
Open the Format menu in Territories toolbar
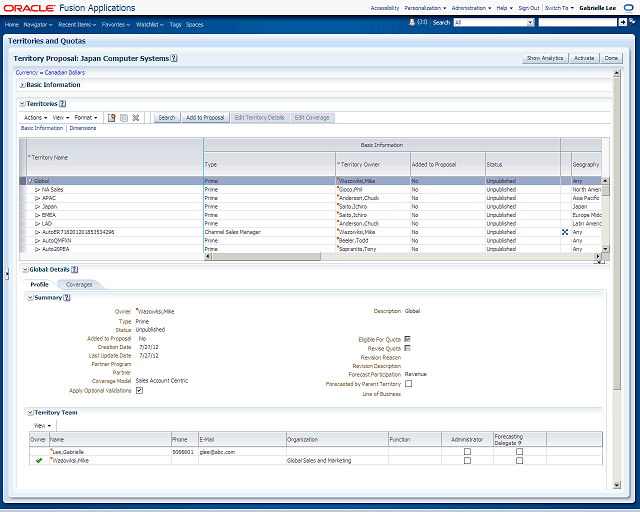click(x=86, y=118)
